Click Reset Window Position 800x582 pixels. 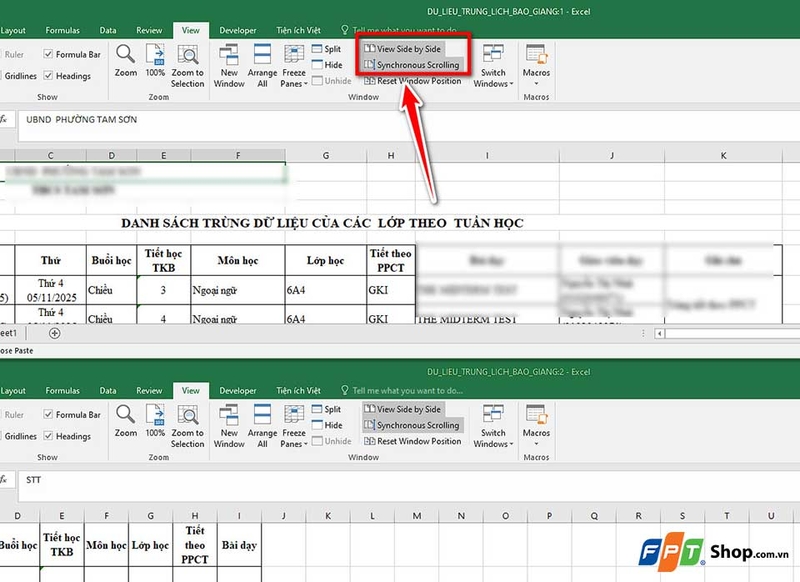416,80
